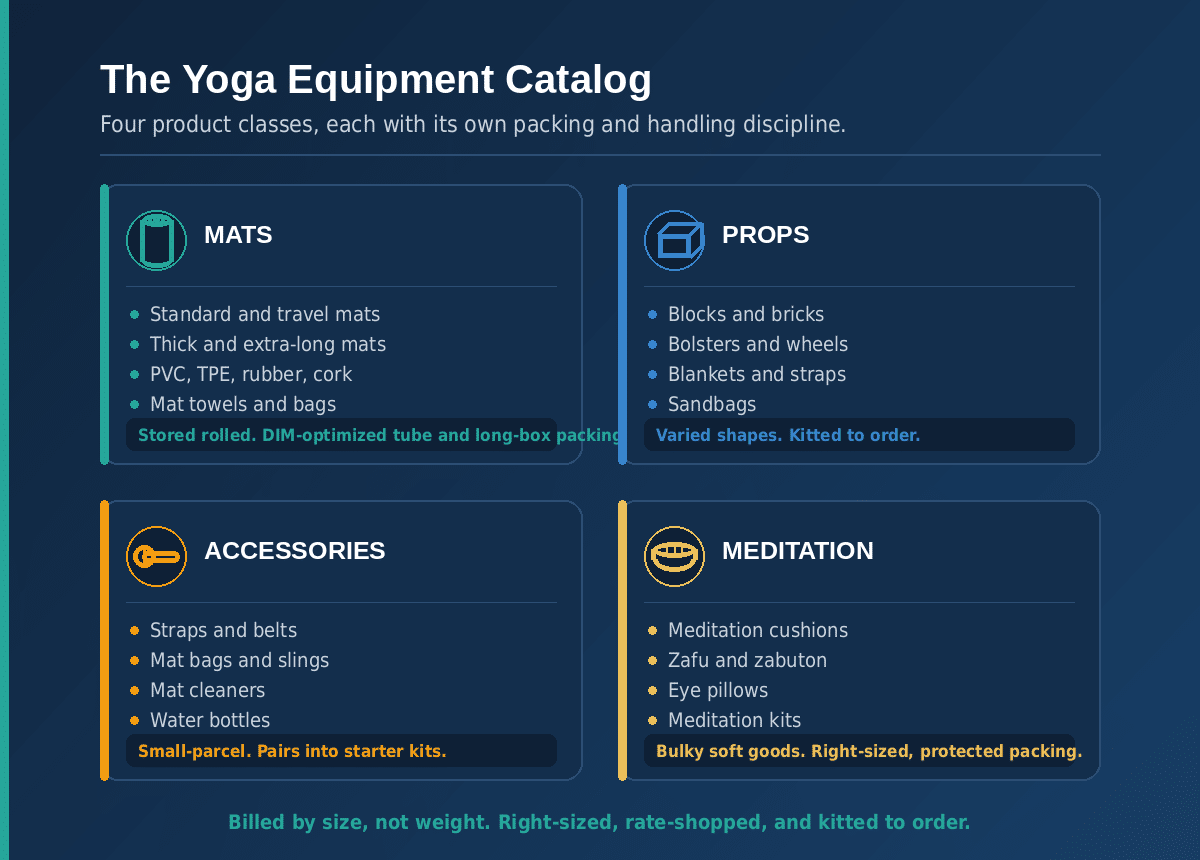Select Zafu and zabuton item
1200x860 pixels.
pos(747,660)
